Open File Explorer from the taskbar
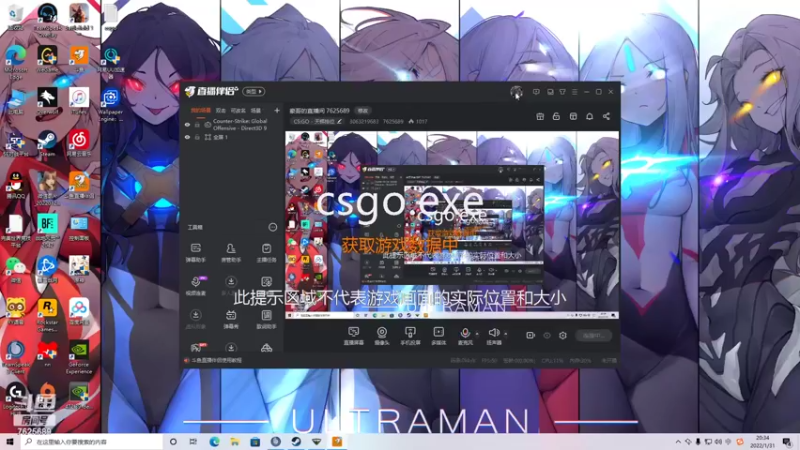The image size is (800, 450). point(235,442)
